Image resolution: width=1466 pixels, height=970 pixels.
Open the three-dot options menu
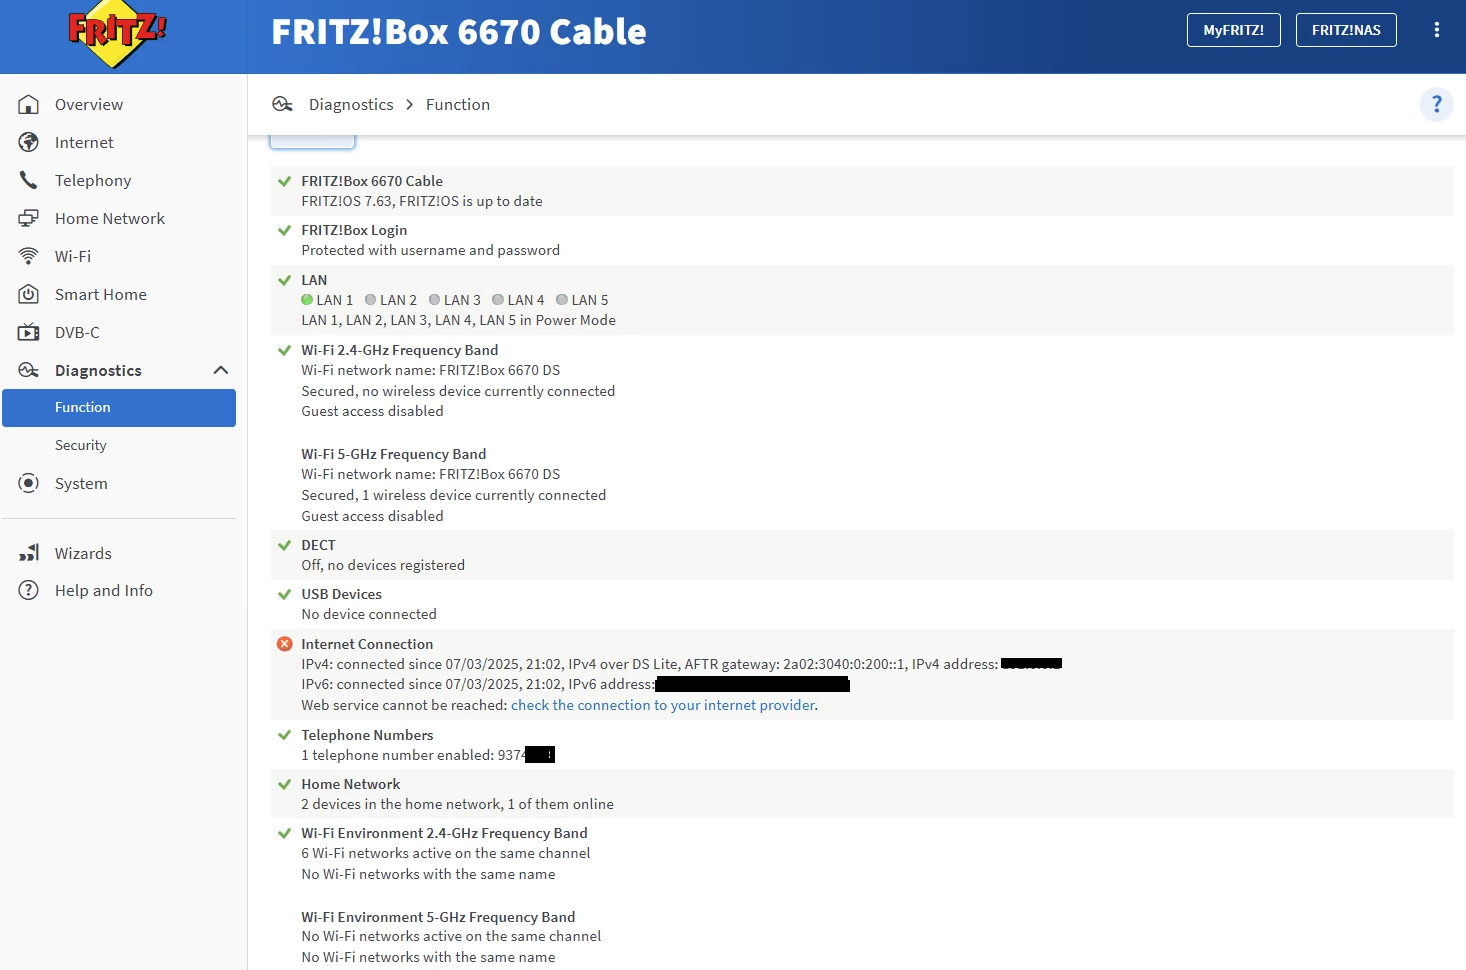1436,30
